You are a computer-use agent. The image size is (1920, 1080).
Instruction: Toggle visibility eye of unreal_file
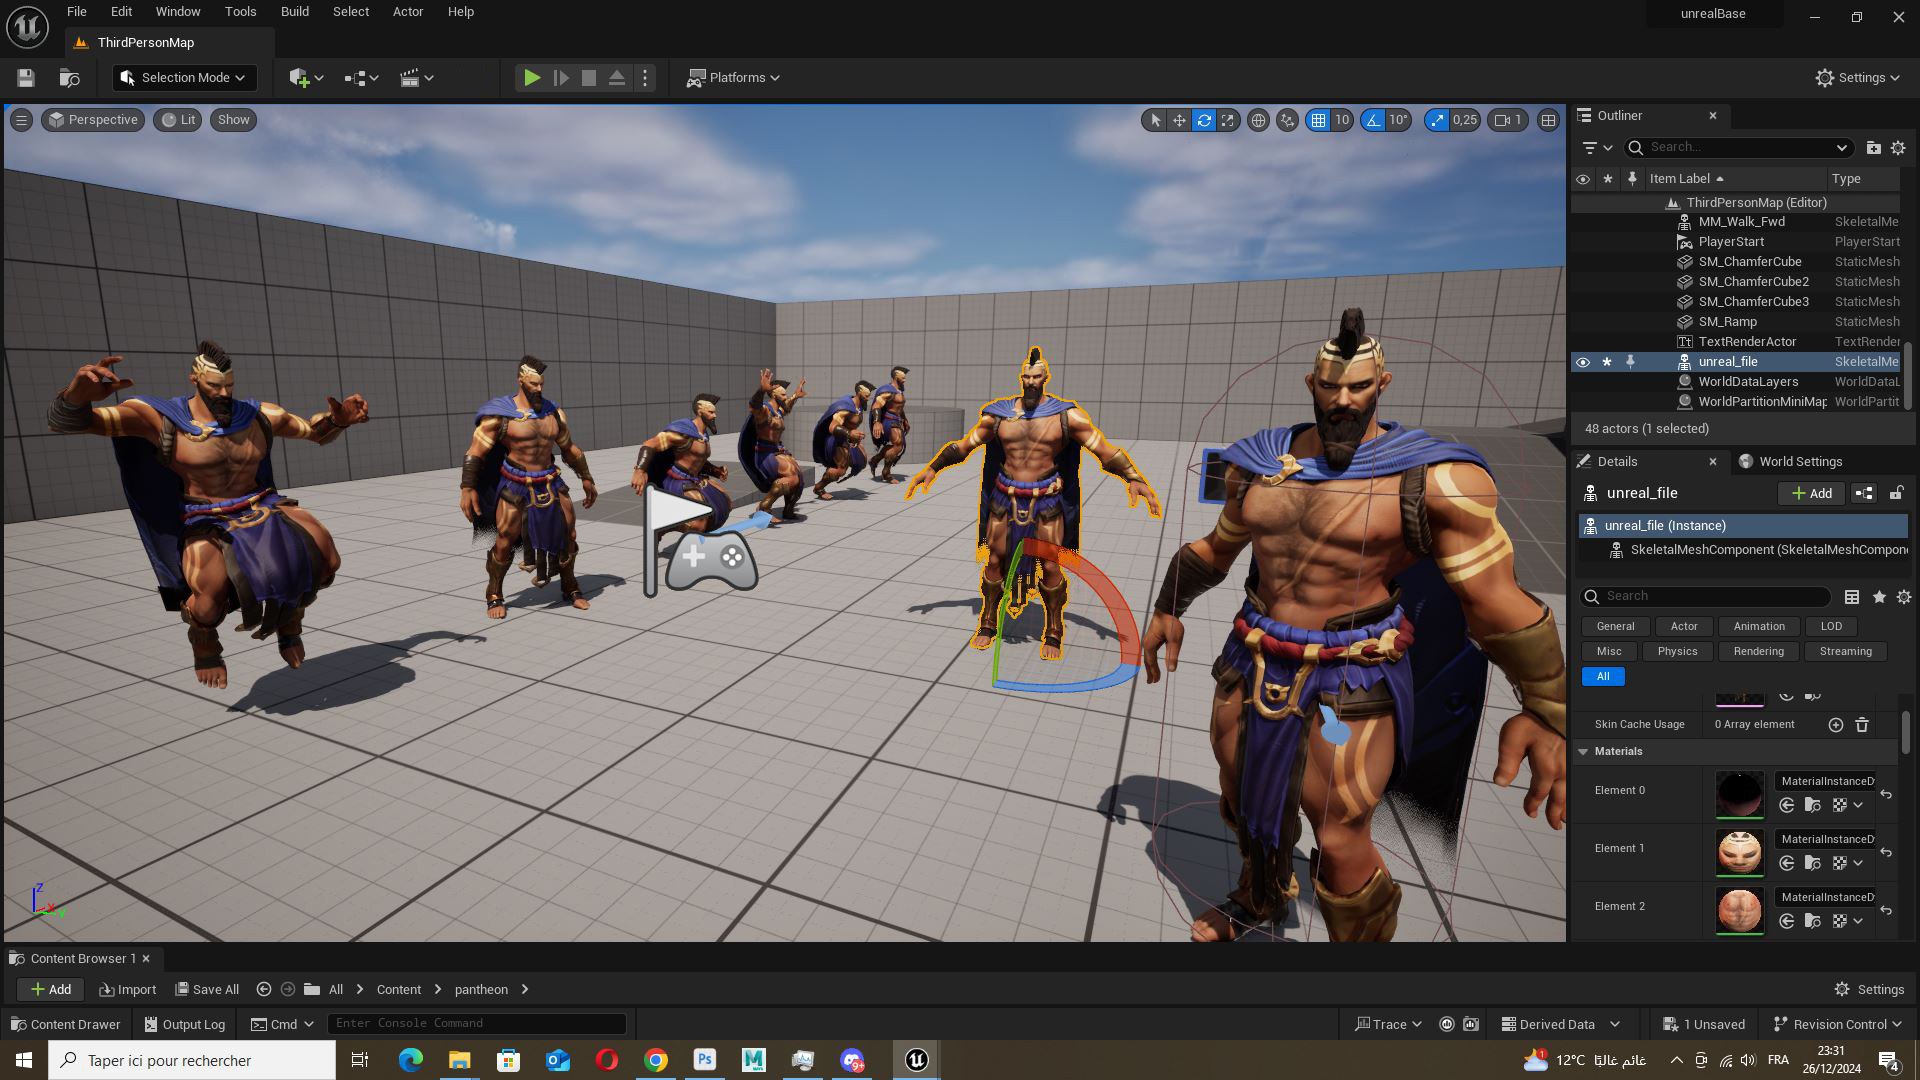(x=1582, y=362)
